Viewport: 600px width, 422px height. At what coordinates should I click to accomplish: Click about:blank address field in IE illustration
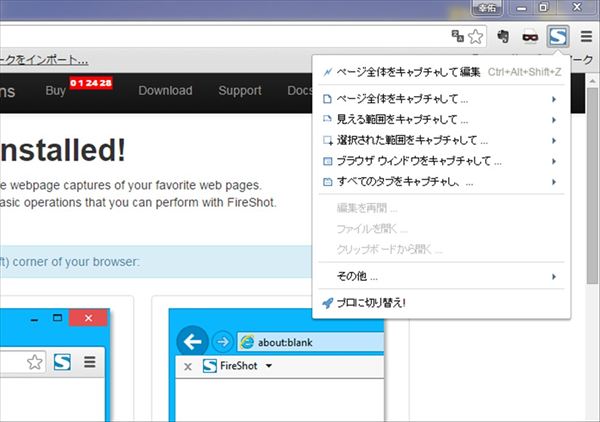point(310,342)
